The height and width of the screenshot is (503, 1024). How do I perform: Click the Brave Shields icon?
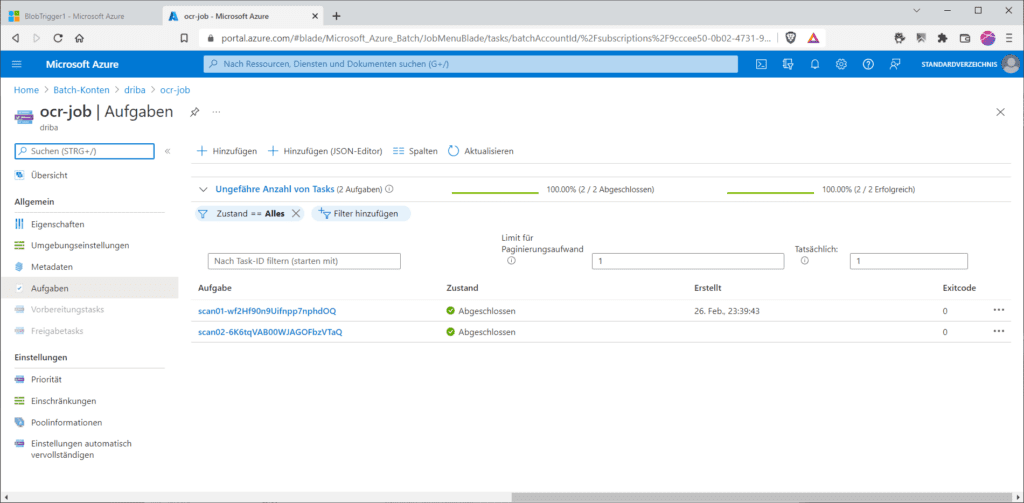[x=791, y=38]
